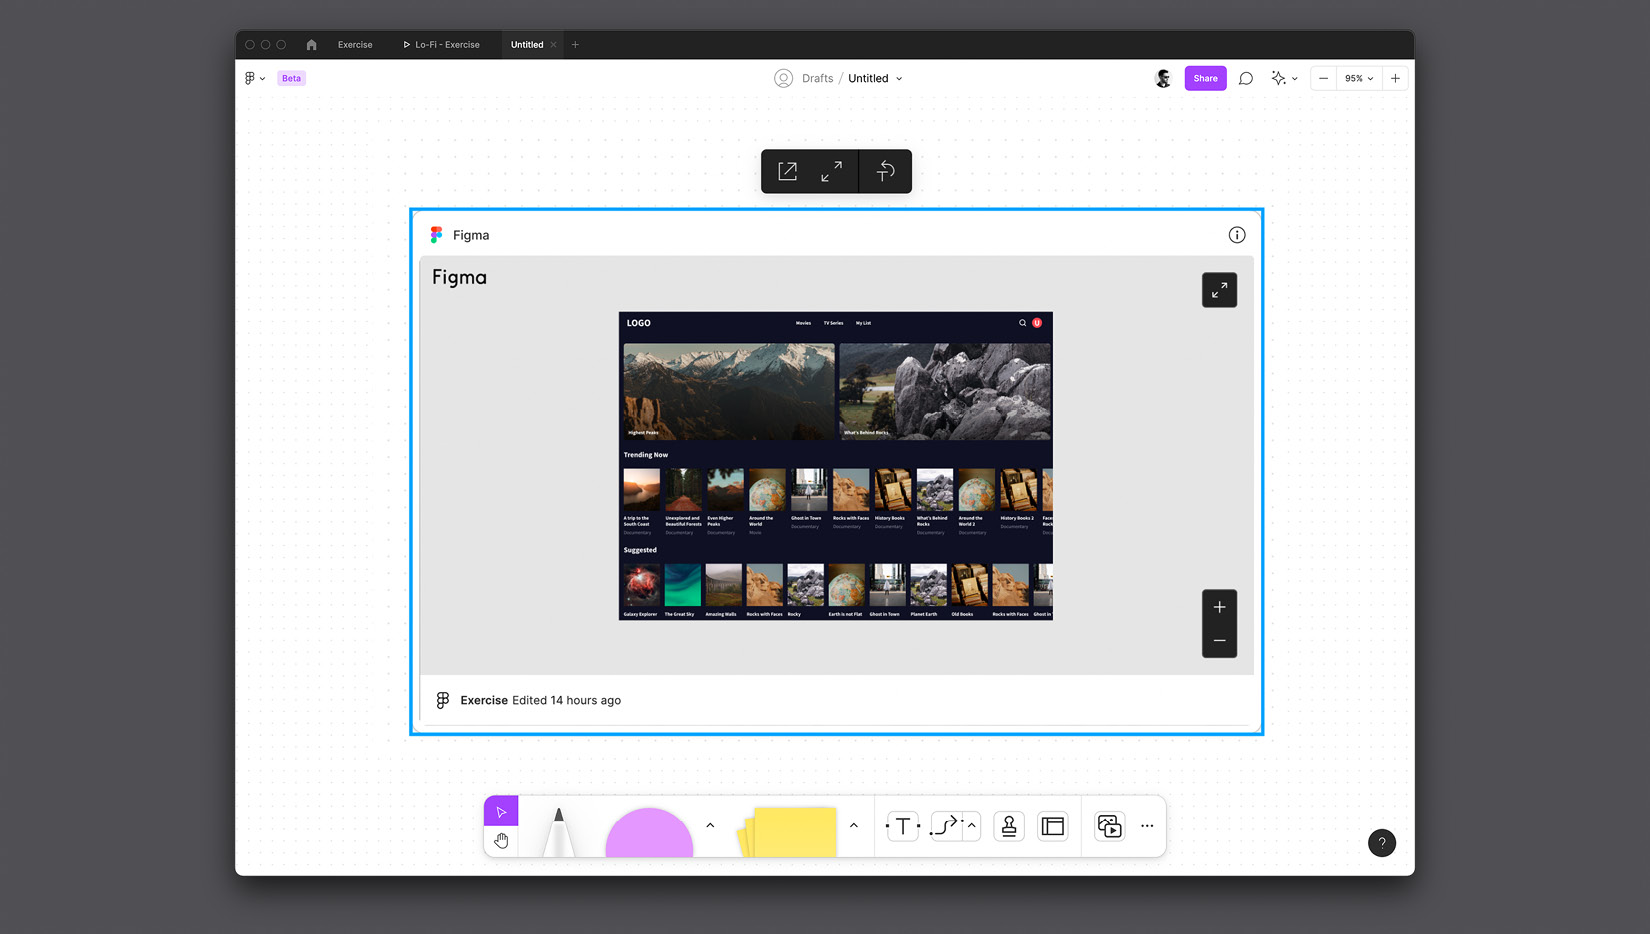Screen dimensions: 1650x934
Task: Click plus to zoom into the embed
Action: pos(1219,606)
